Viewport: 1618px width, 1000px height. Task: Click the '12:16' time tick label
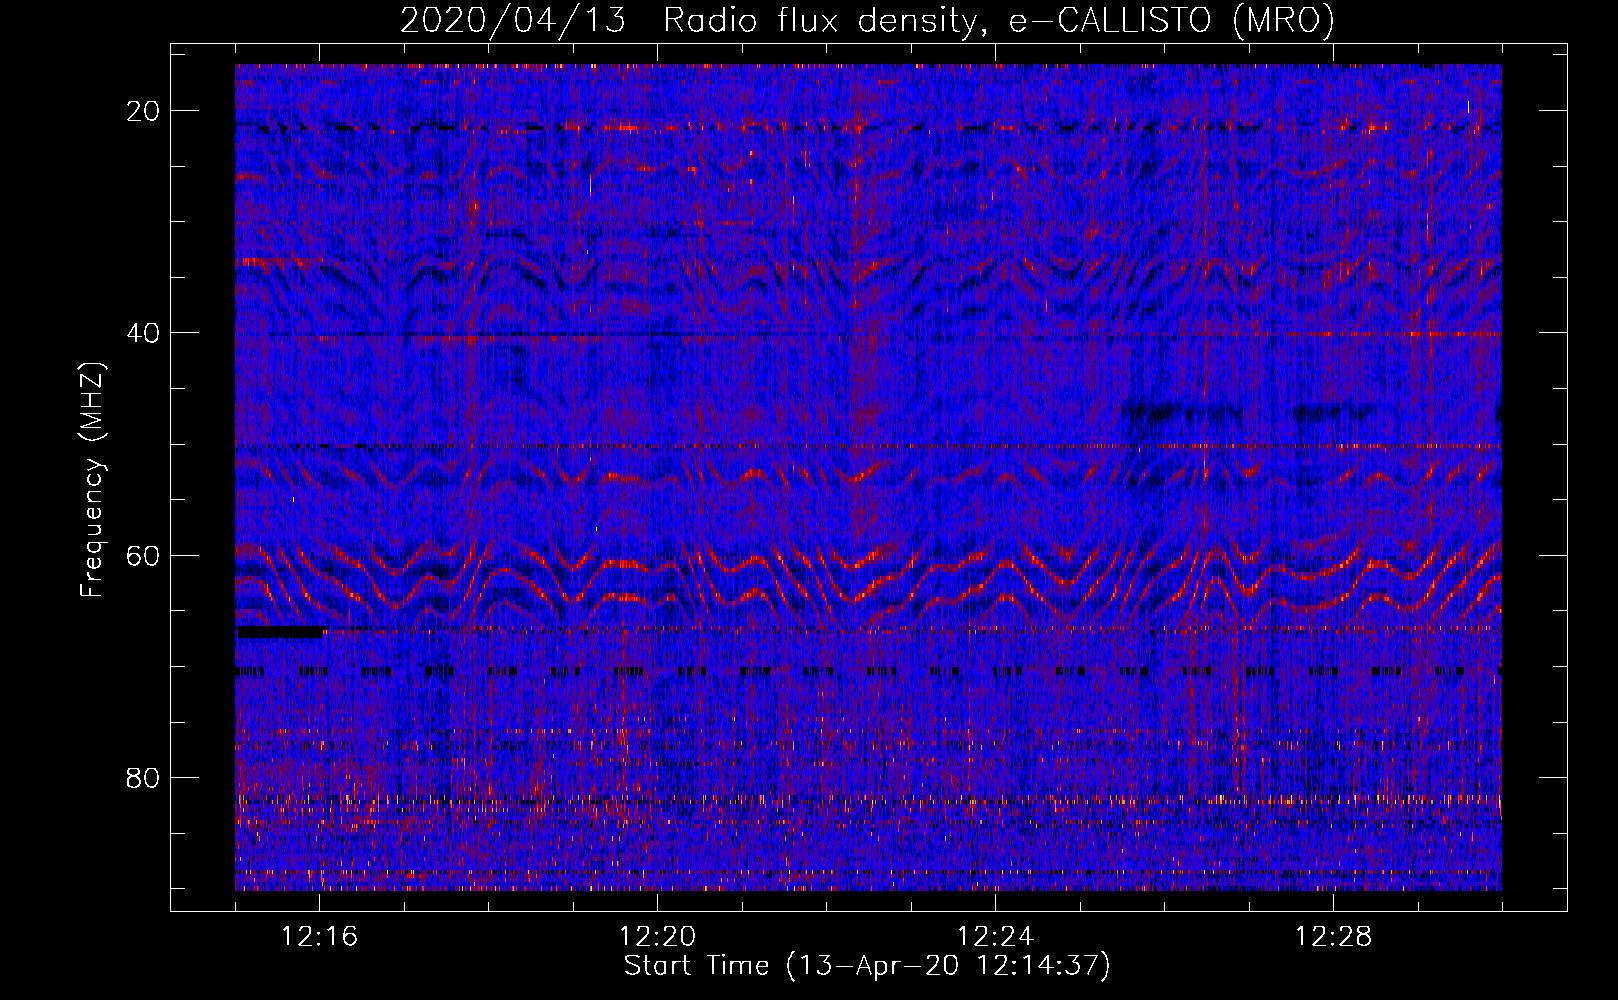320,937
